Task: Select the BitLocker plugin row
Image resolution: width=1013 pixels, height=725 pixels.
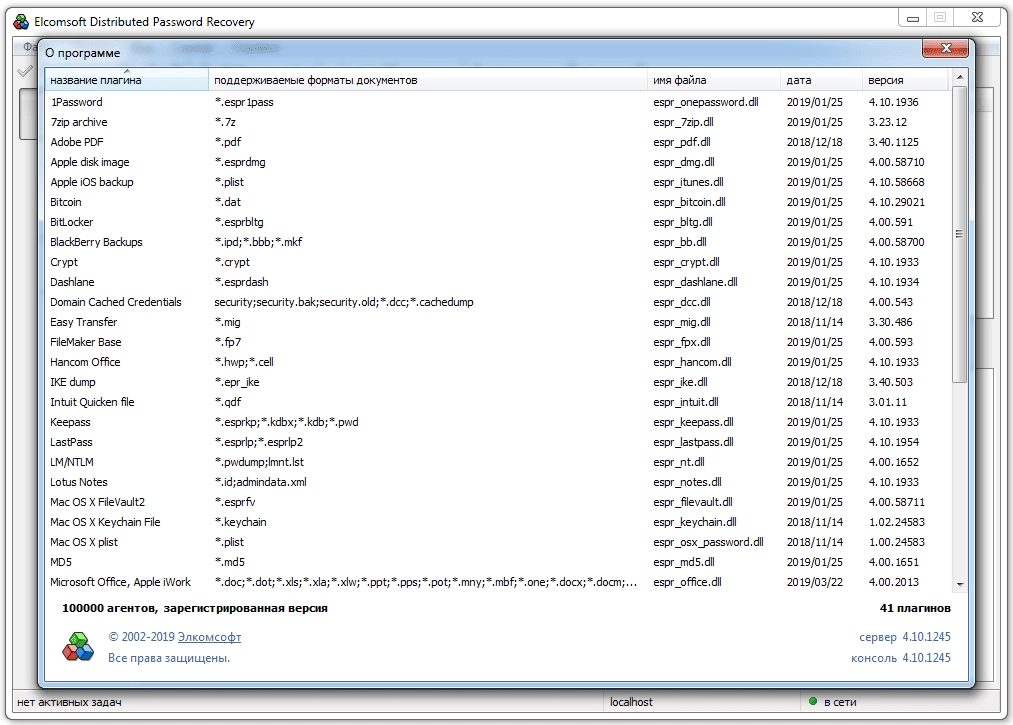Action: [x=497, y=222]
